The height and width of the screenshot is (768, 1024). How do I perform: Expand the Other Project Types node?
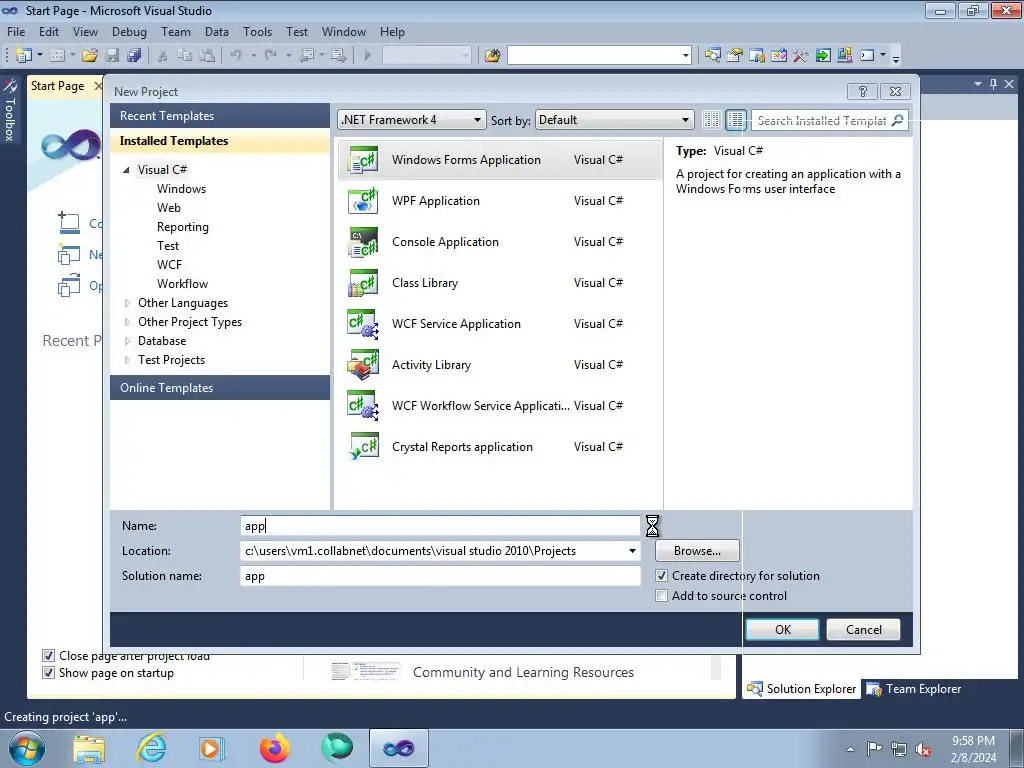pyautogui.click(x=127, y=322)
